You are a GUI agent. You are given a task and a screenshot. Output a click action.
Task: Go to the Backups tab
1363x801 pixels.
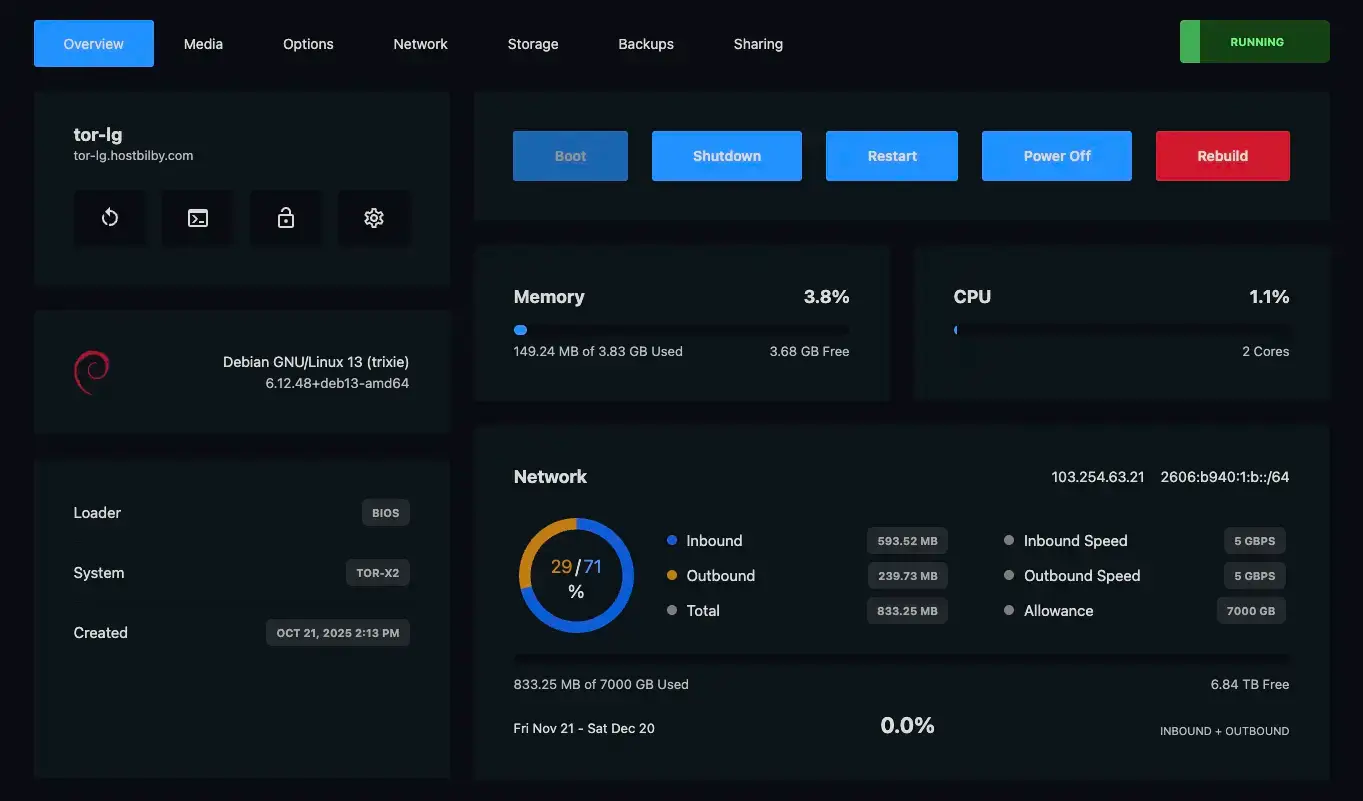(x=646, y=44)
